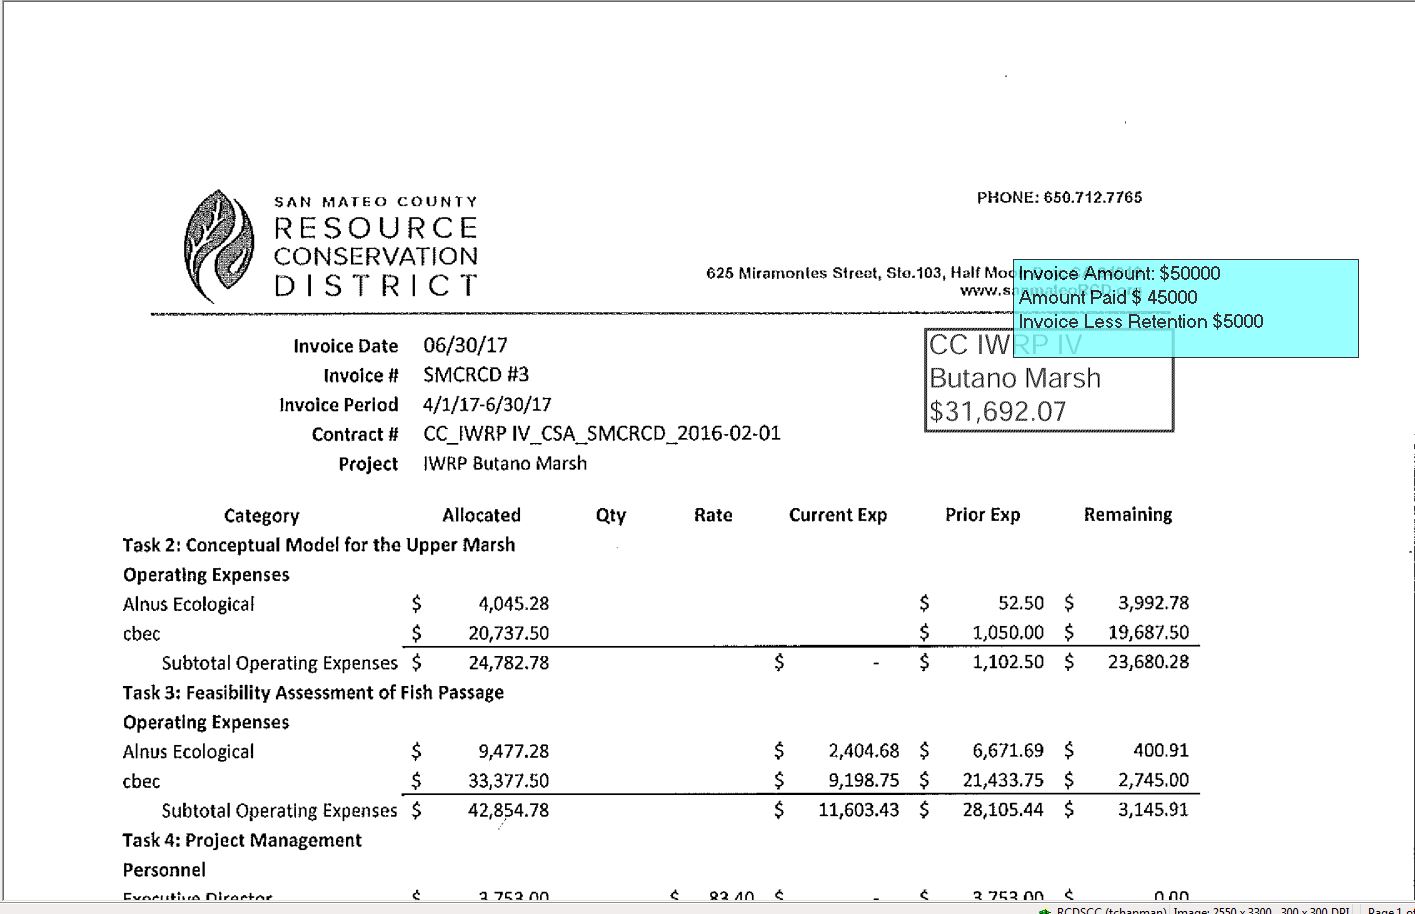
Task: Click the 'Allocated' column header
Action: [x=481, y=515]
